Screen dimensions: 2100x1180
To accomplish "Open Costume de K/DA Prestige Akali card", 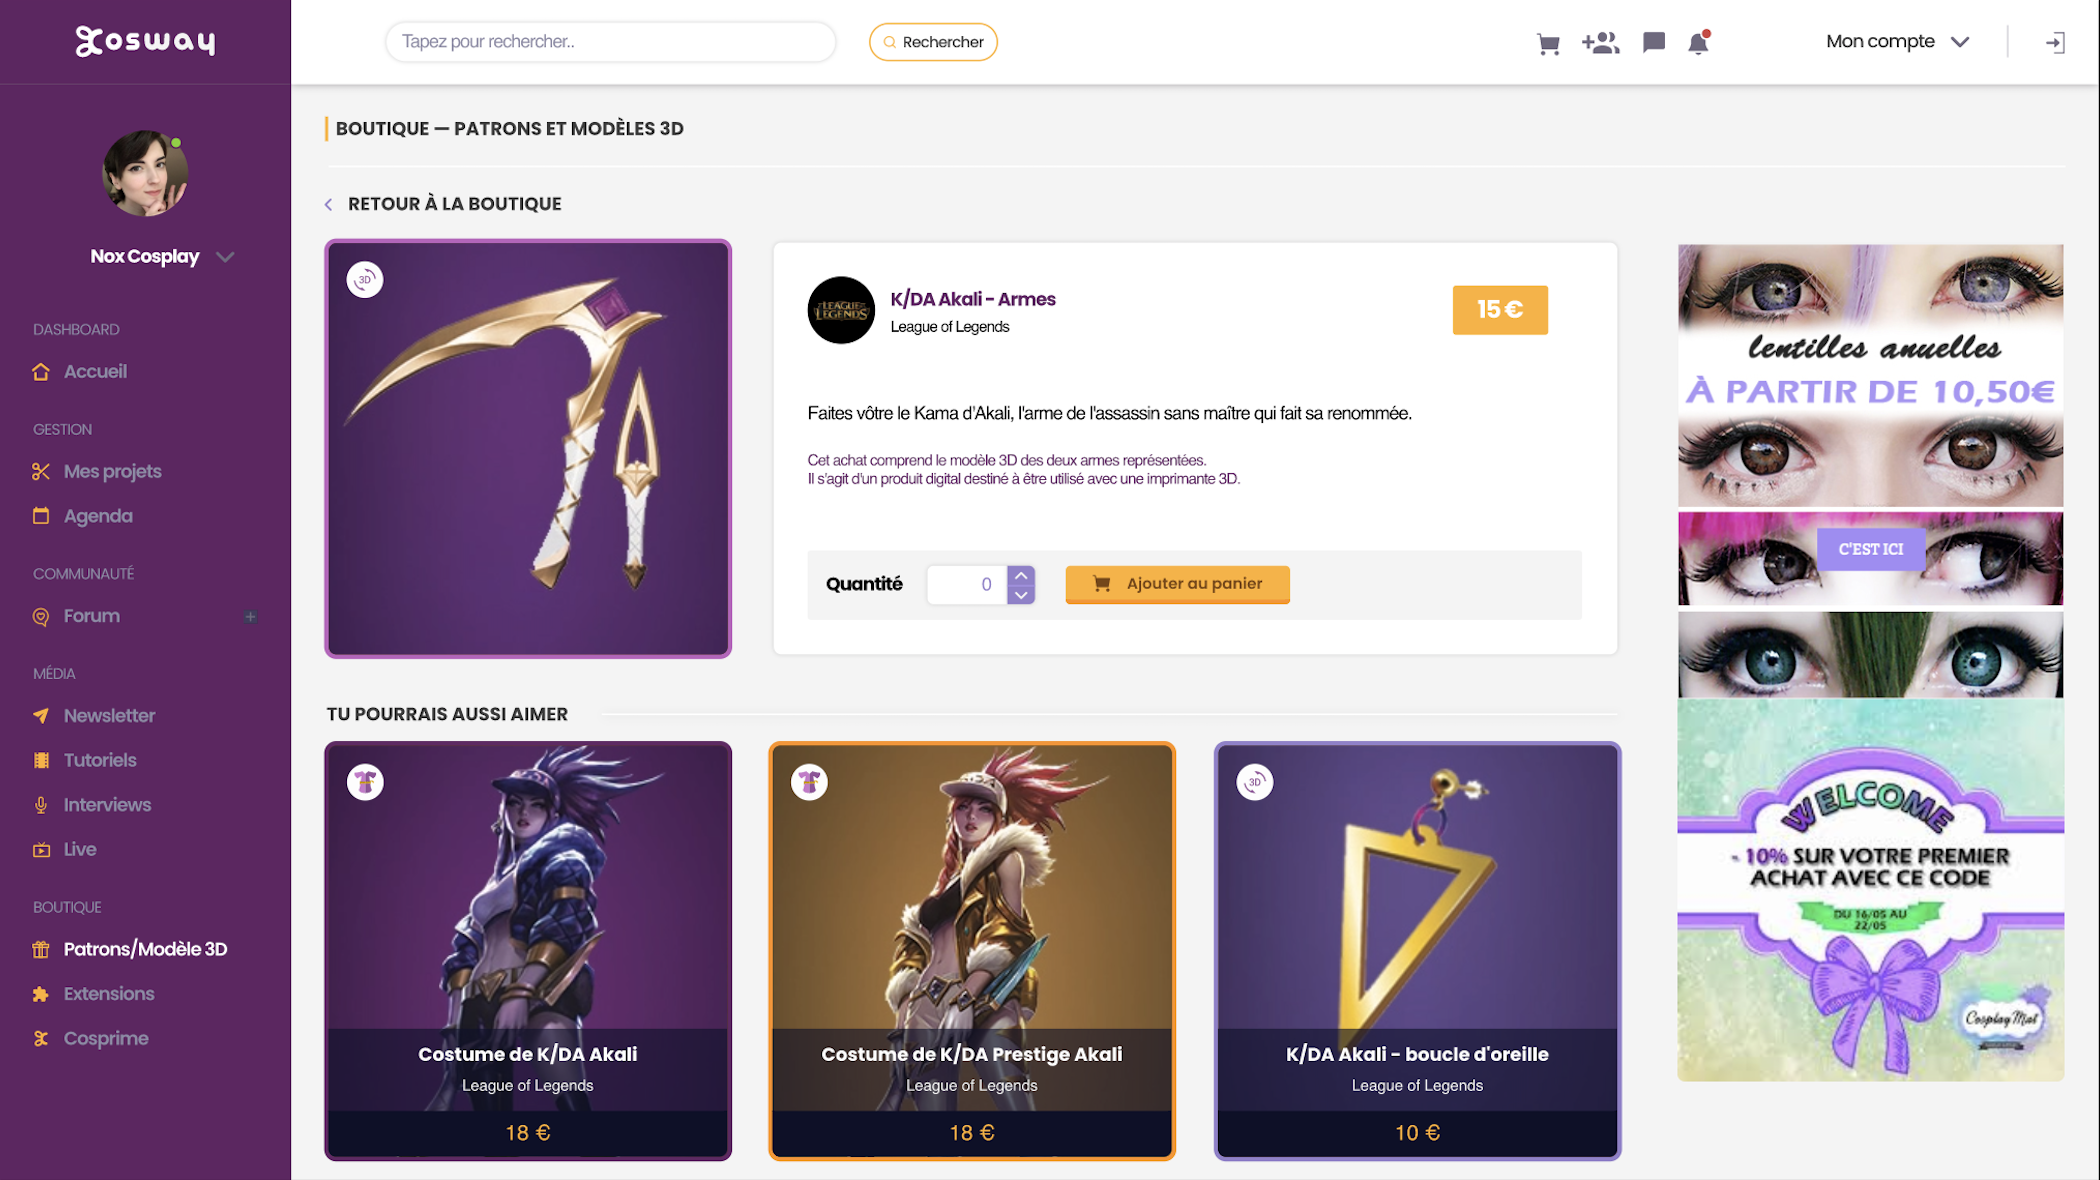I will 971,950.
